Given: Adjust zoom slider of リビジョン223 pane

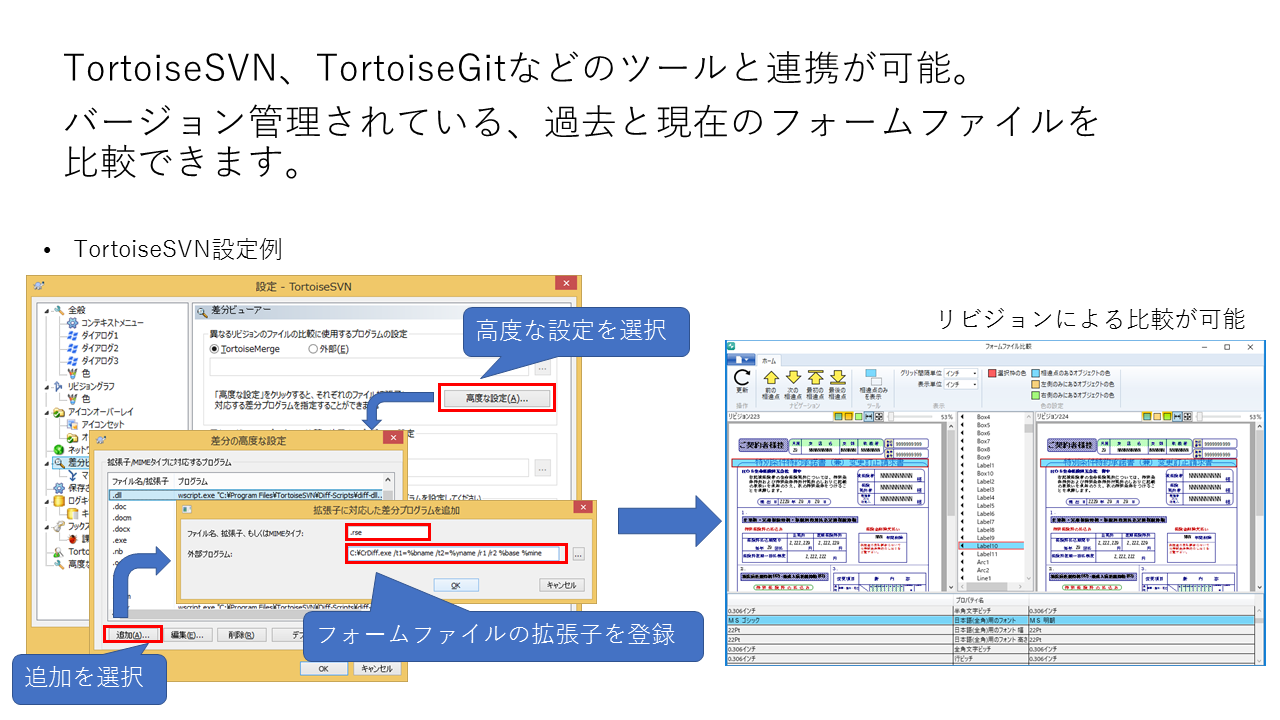Looking at the screenshot, I should click(x=910, y=416).
